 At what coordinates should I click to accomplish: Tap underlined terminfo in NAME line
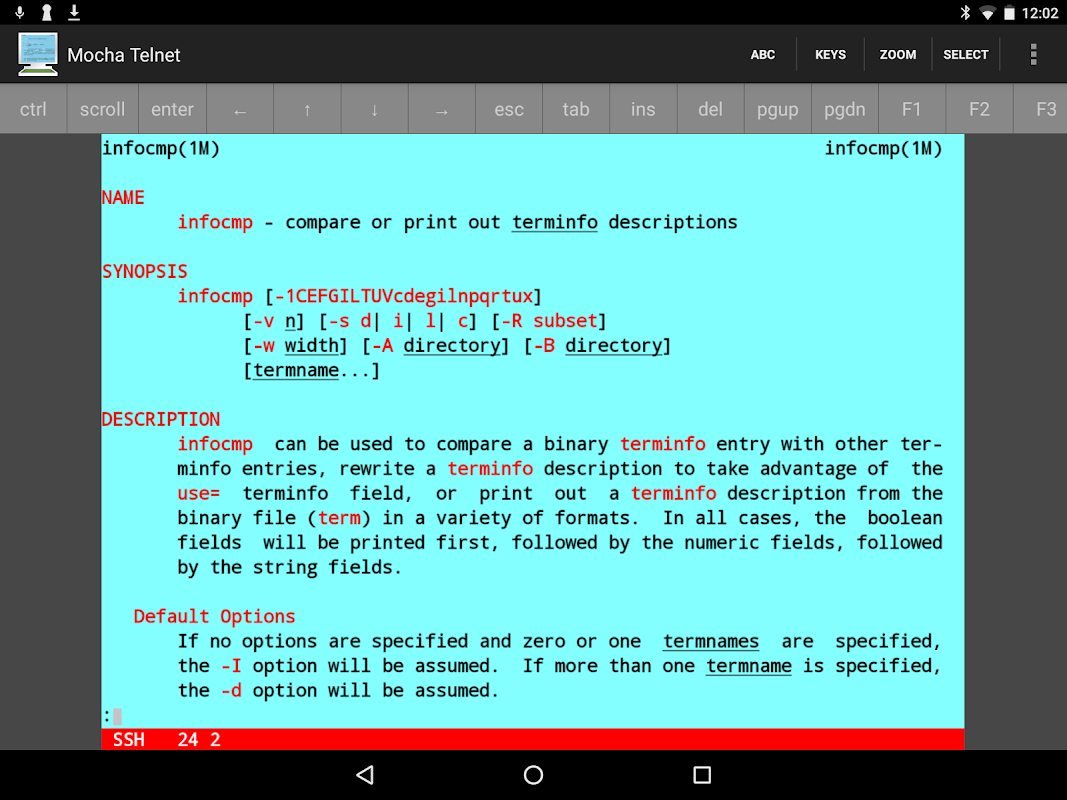pyautogui.click(x=555, y=222)
